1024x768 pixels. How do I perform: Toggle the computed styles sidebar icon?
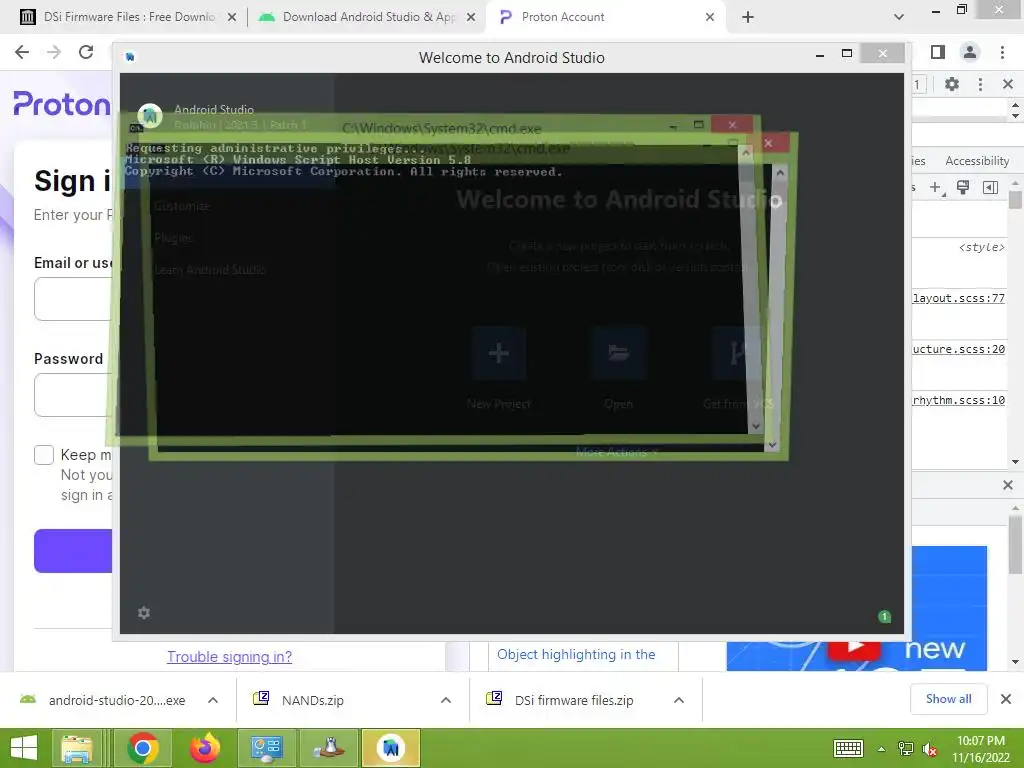click(x=990, y=187)
